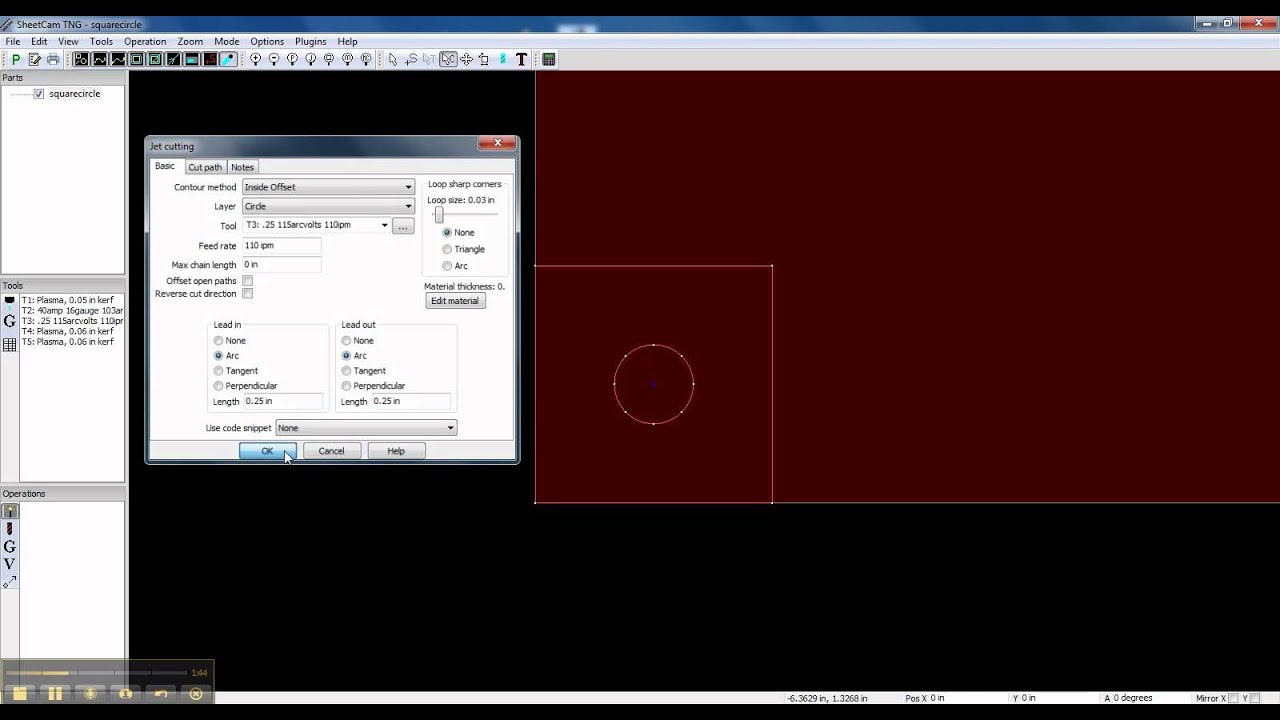Open the Plugins menu
The image size is (1280, 720).
click(310, 42)
